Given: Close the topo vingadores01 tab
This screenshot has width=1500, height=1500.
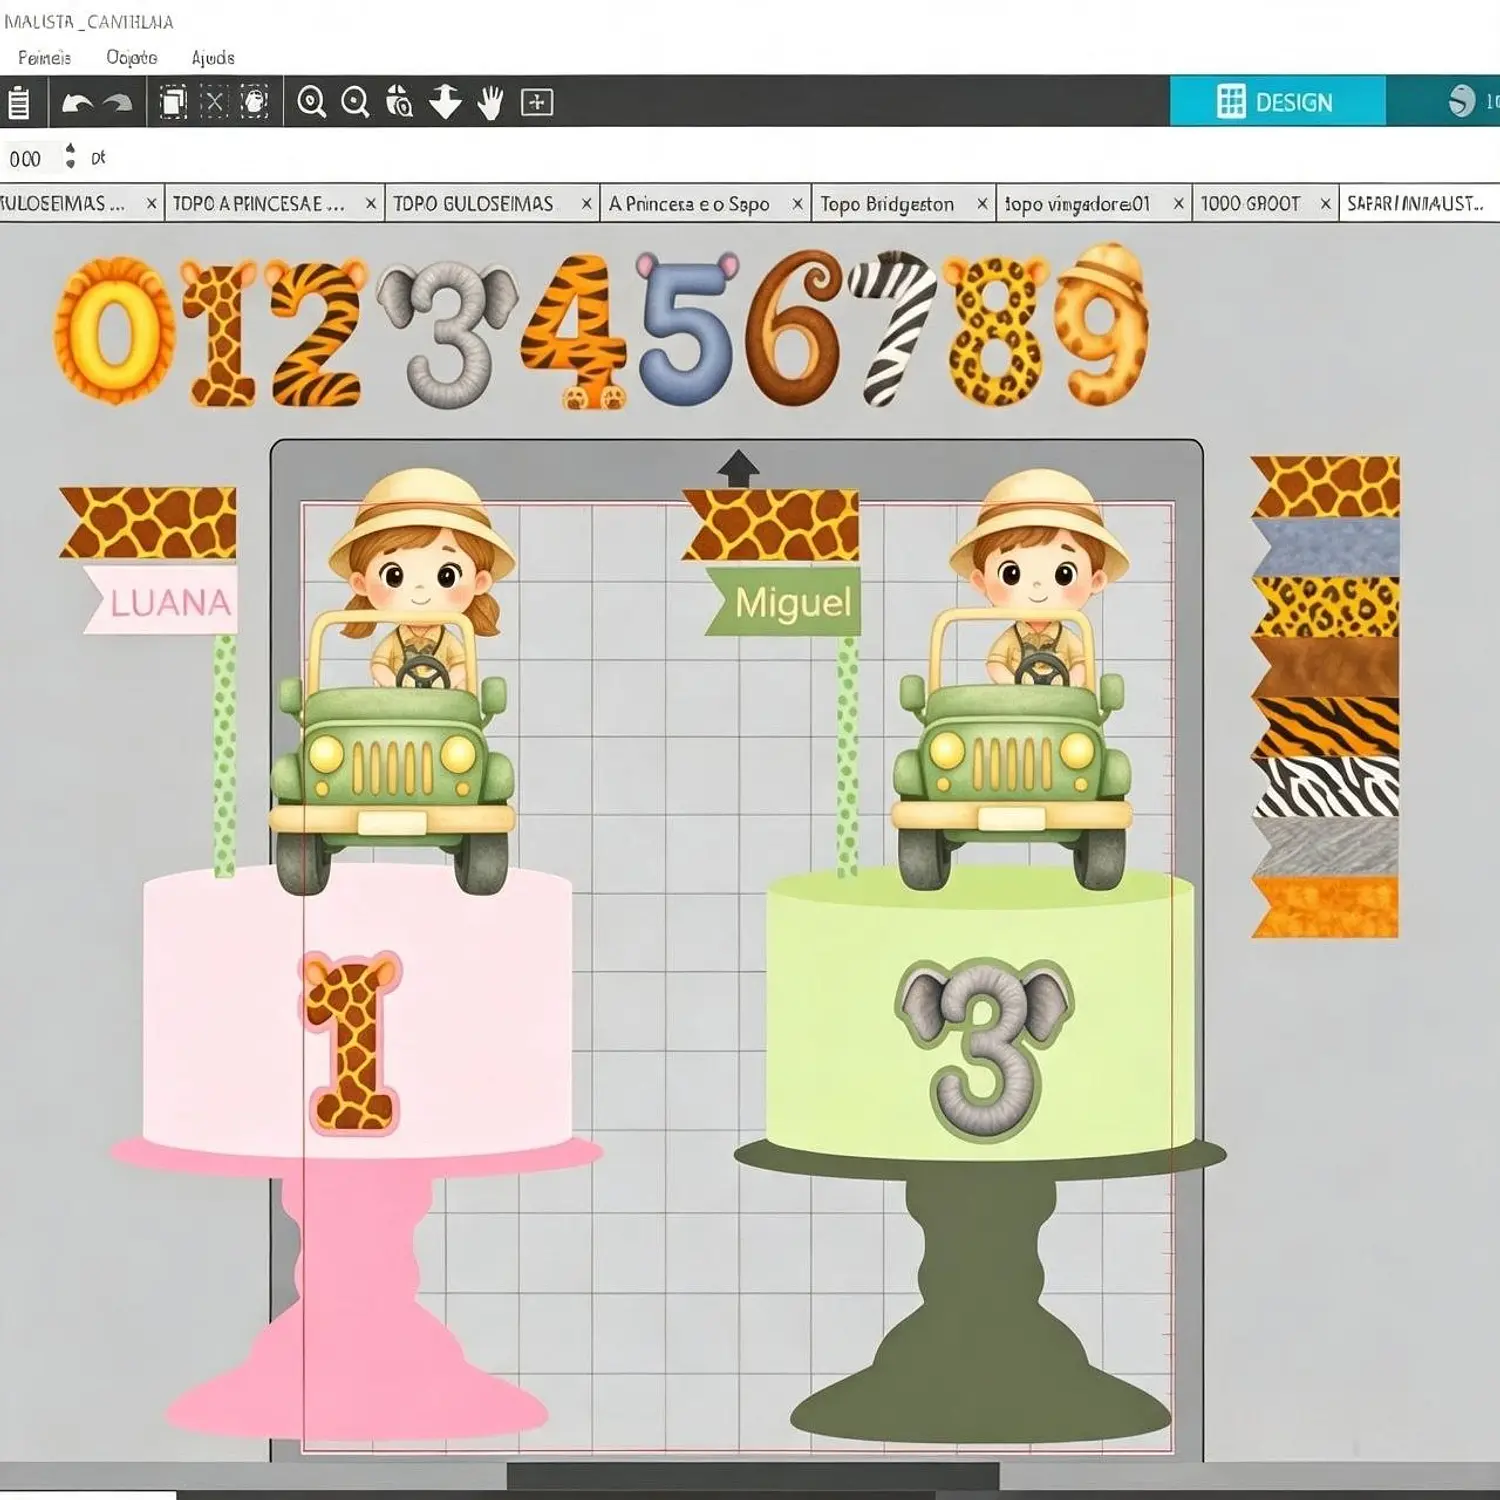Looking at the screenshot, I should click(x=1178, y=204).
